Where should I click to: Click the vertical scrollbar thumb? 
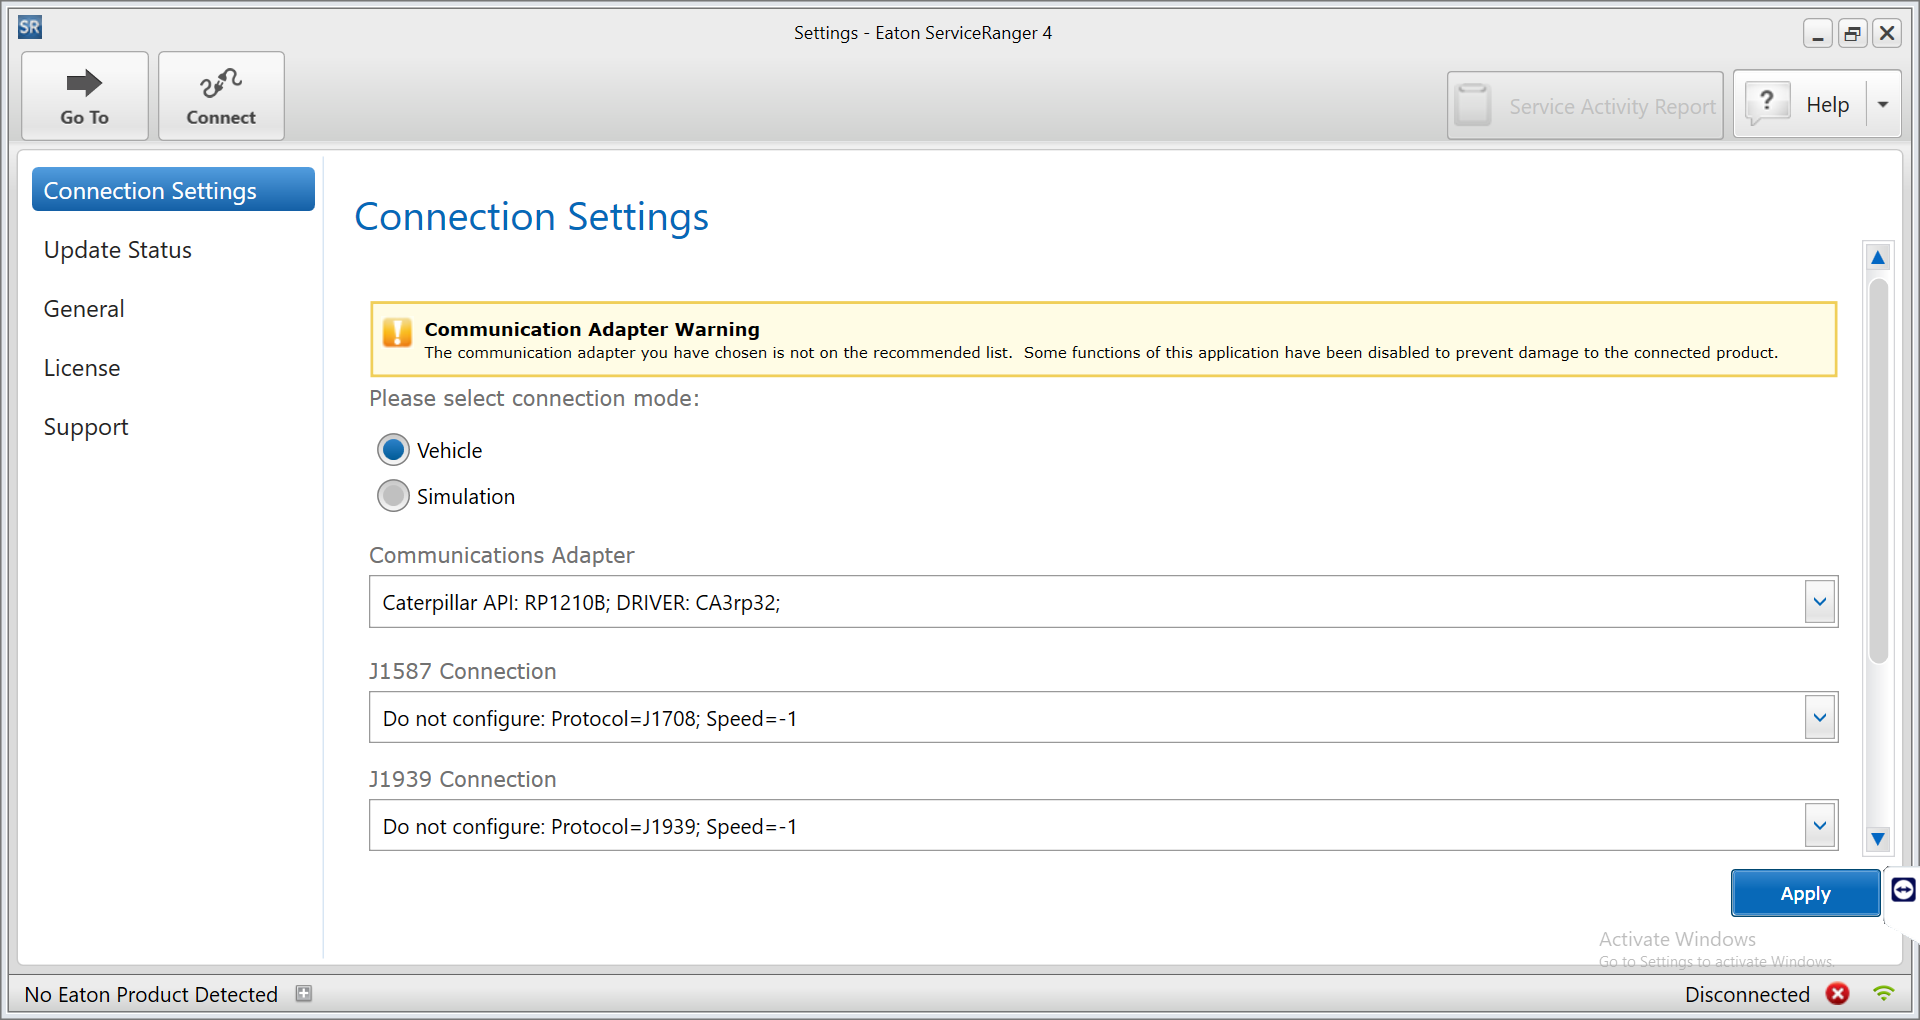[x=1878, y=470]
